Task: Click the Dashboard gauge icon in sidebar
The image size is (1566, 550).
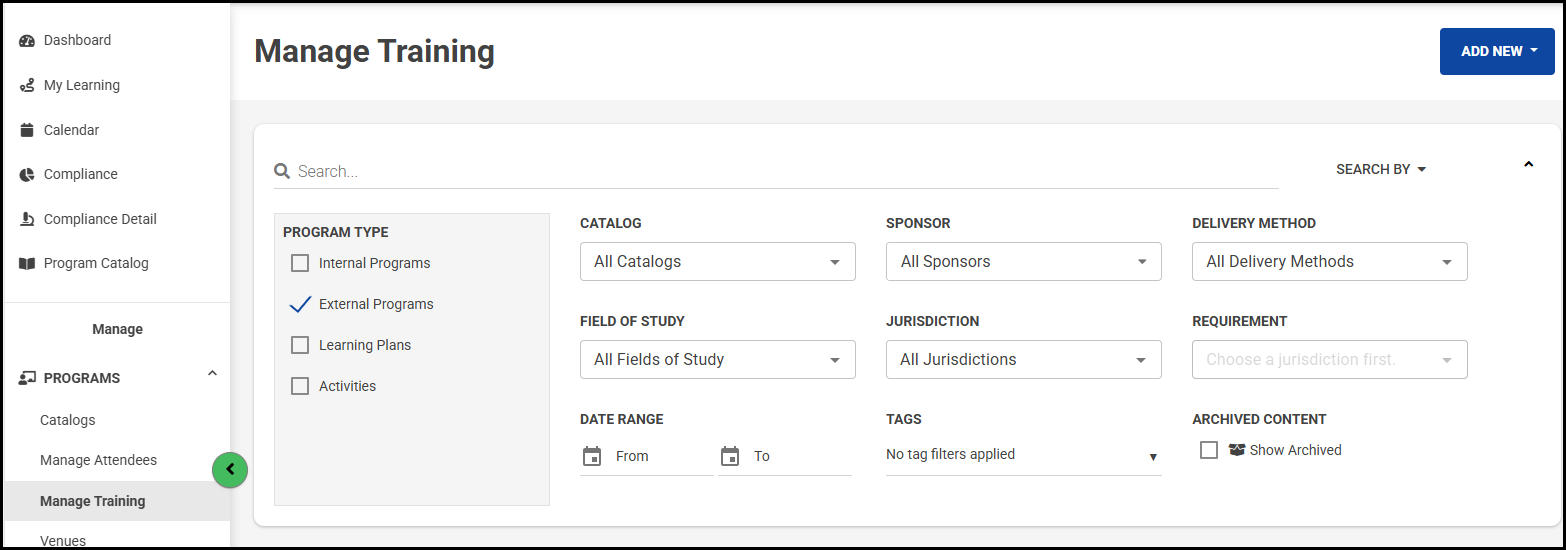Action: pyautogui.click(x=27, y=41)
